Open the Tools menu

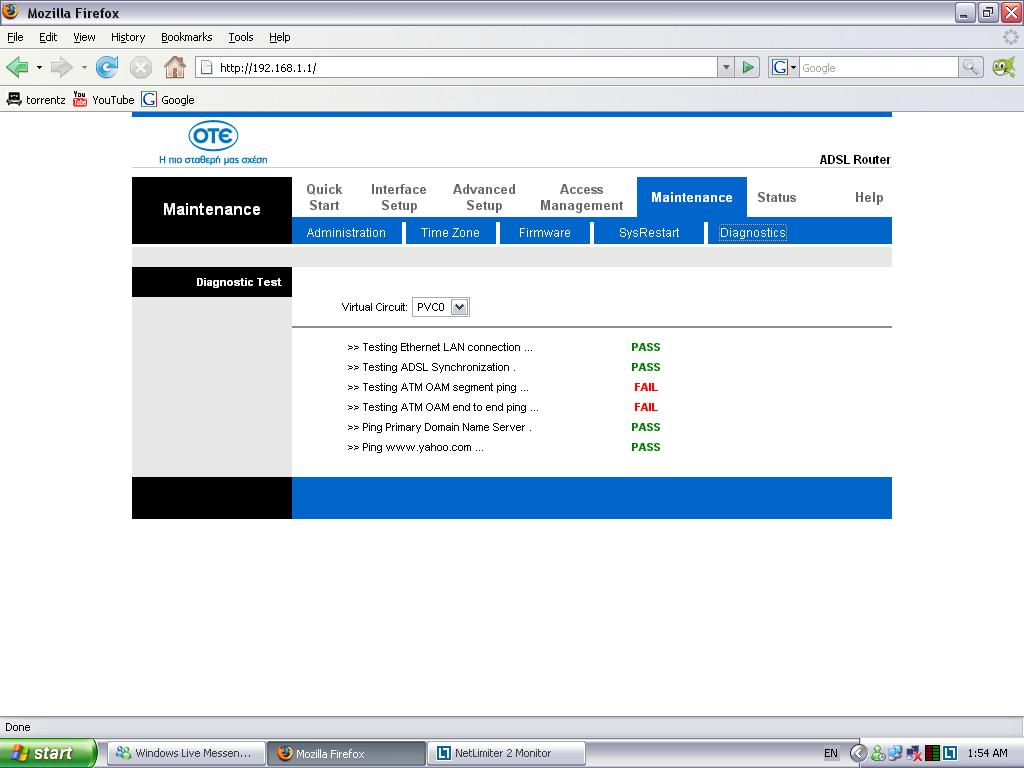[240, 37]
